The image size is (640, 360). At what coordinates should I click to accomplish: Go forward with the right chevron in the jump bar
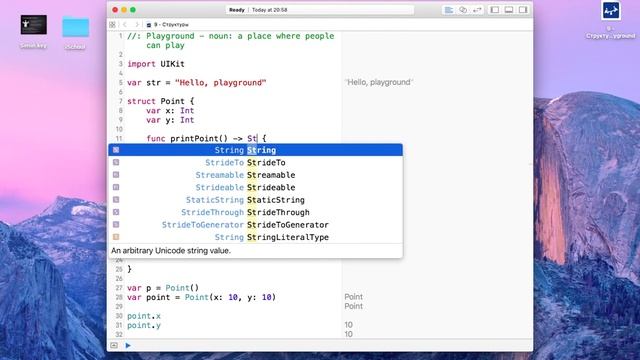137,25
